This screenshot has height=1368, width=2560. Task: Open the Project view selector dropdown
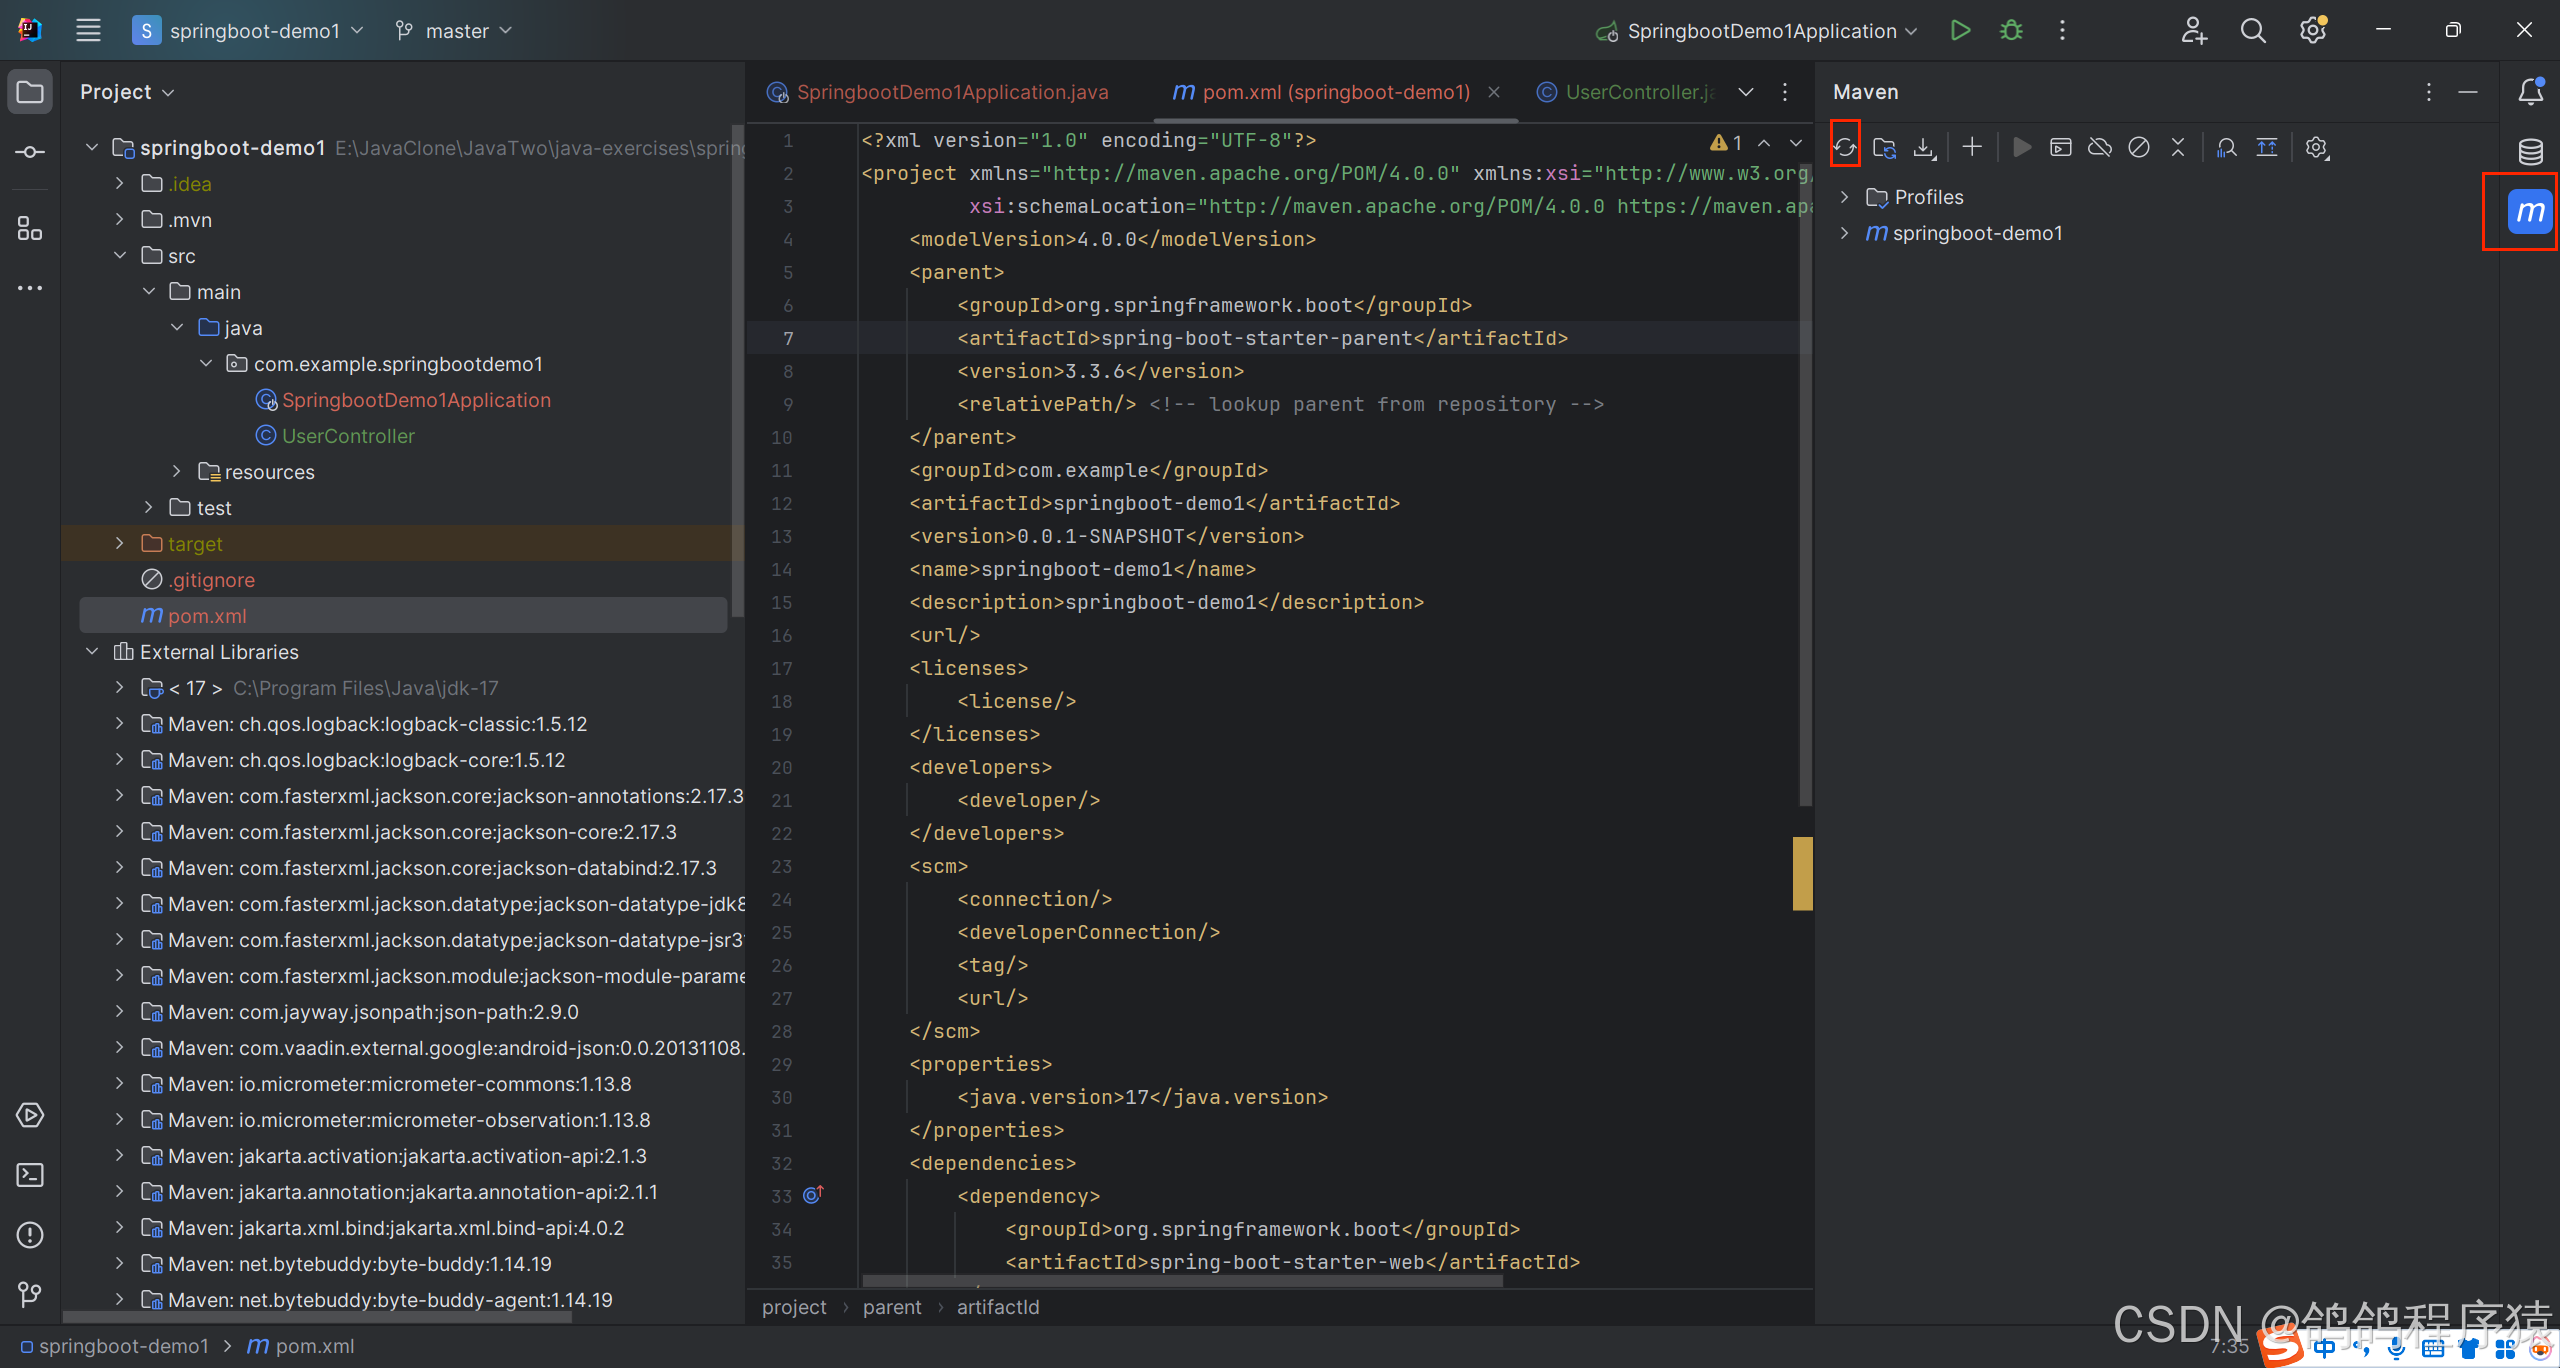tap(127, 92)
